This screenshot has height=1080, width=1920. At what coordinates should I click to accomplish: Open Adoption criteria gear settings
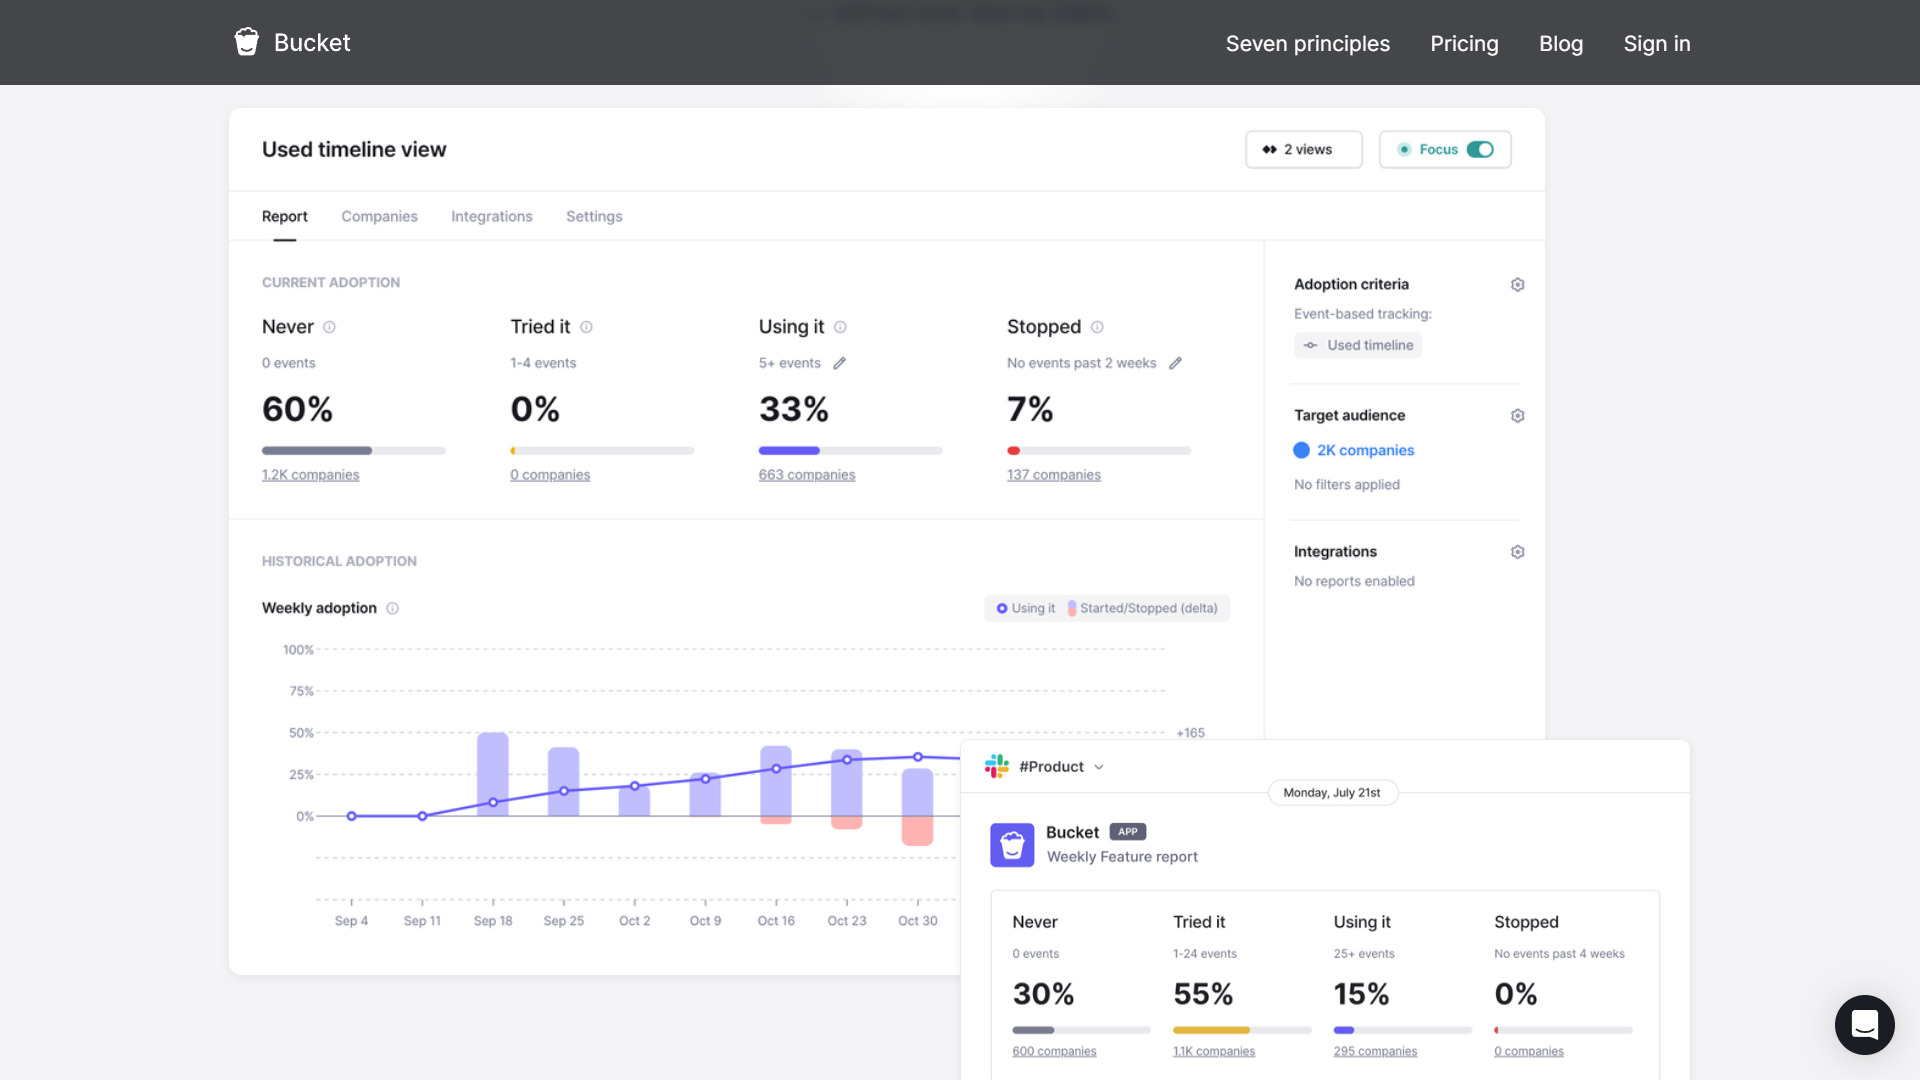pos(1517,285)
